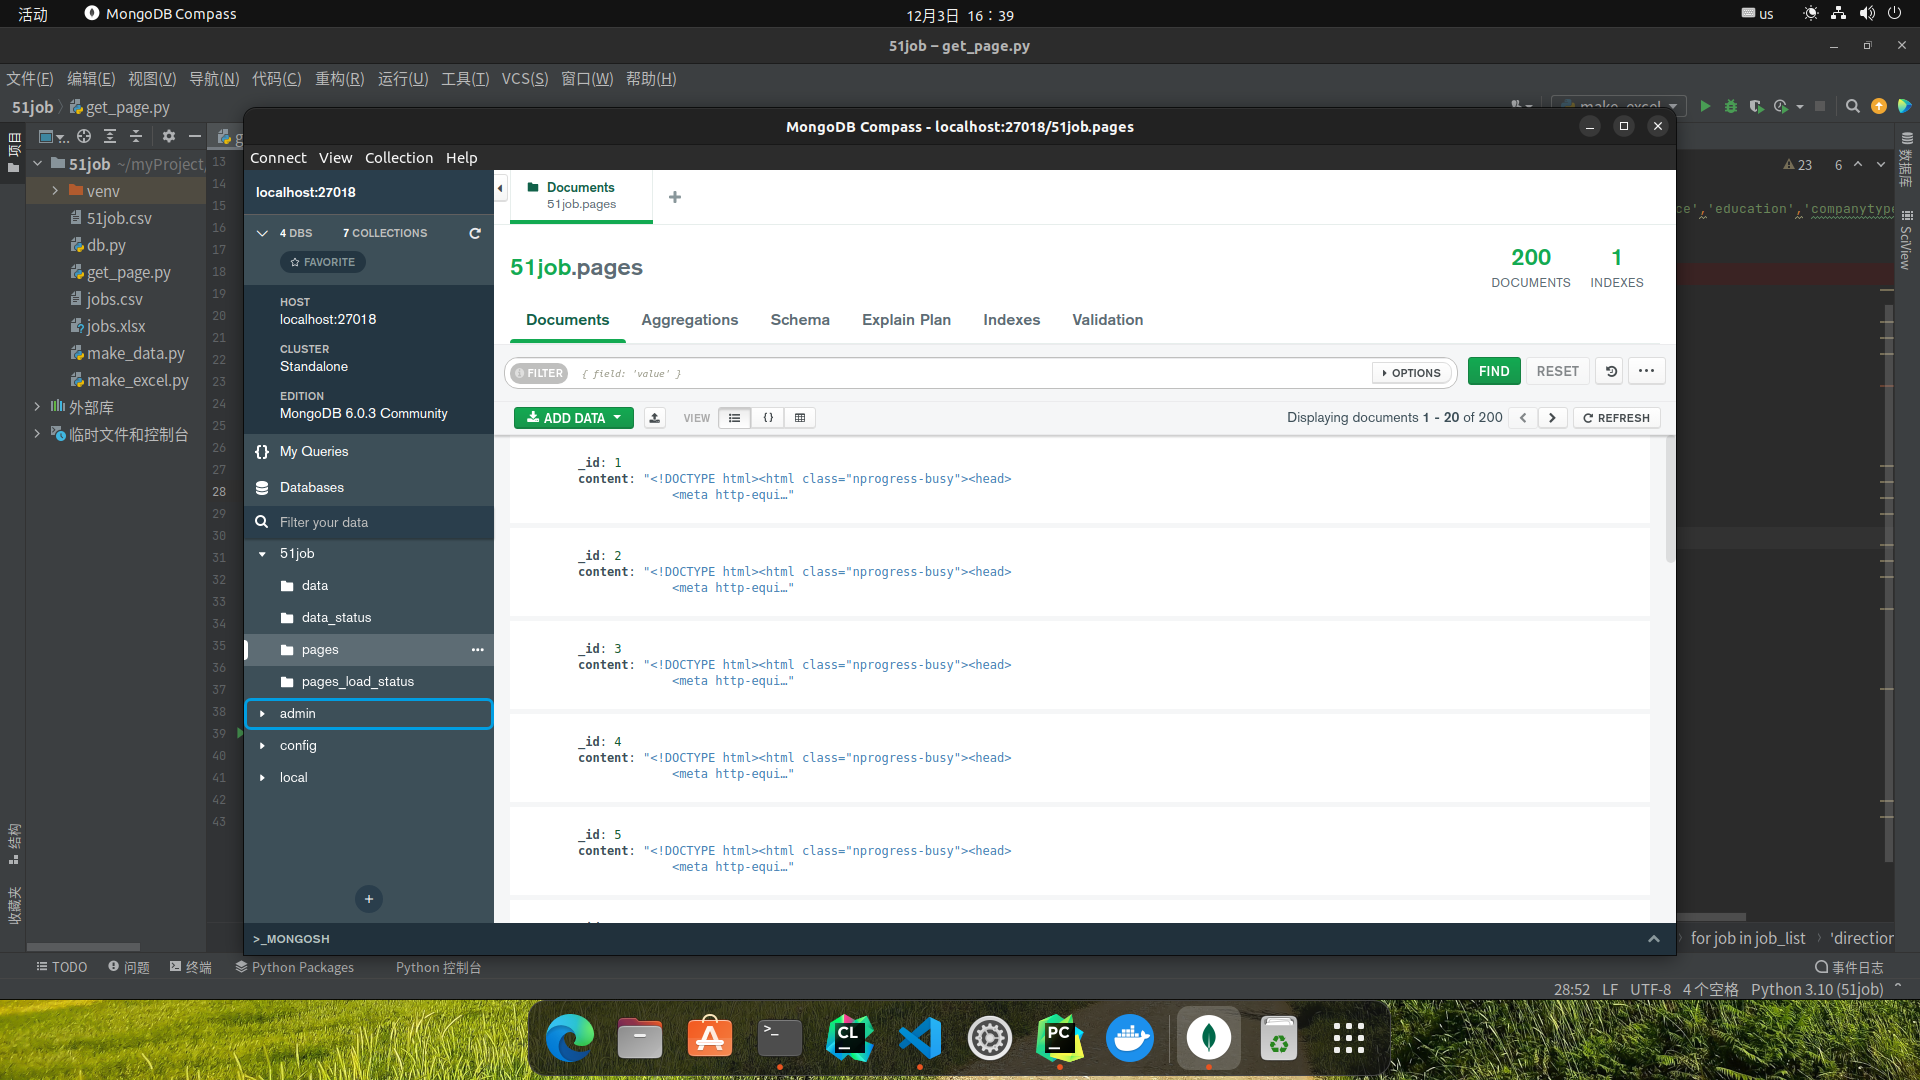The image size is (1920, 1080).
Task: Click the export collection icon
Action: [x=655, y=418]
